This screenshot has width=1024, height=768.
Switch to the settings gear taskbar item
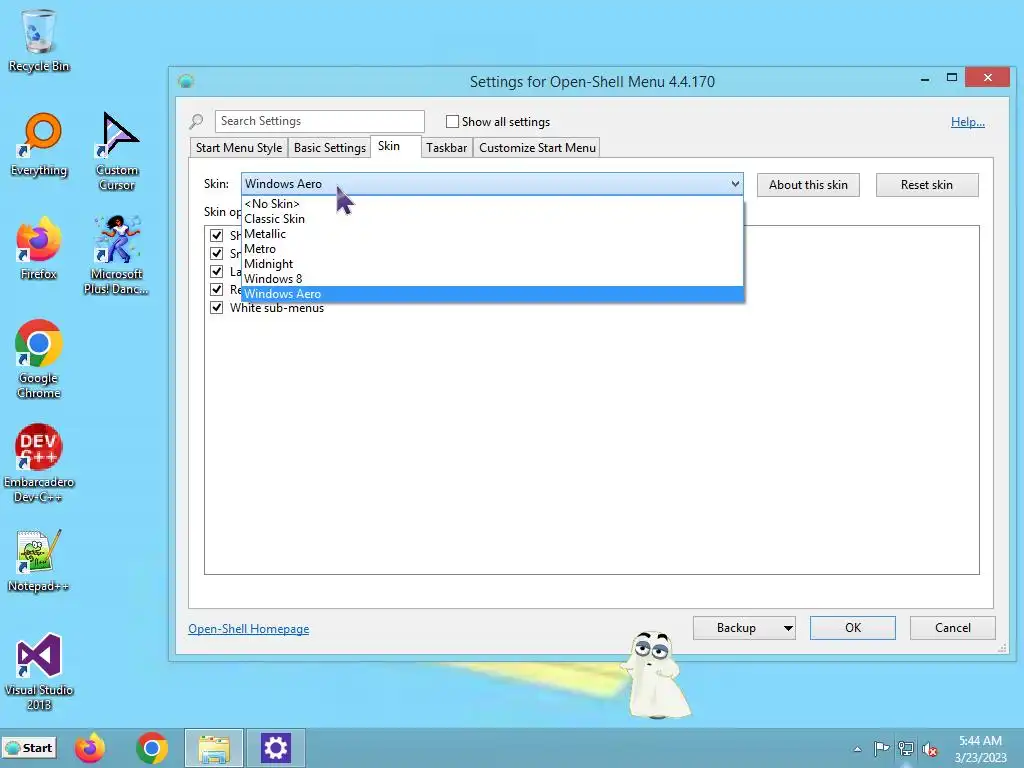pyautogui.click(x=275, y=748)
